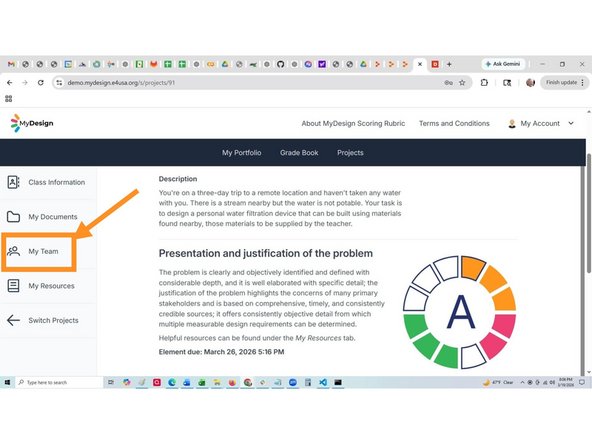Viewport: 592px width, 444px height.
Task: Click the Switch Projects back arrow icon
Action: [14, 320]
